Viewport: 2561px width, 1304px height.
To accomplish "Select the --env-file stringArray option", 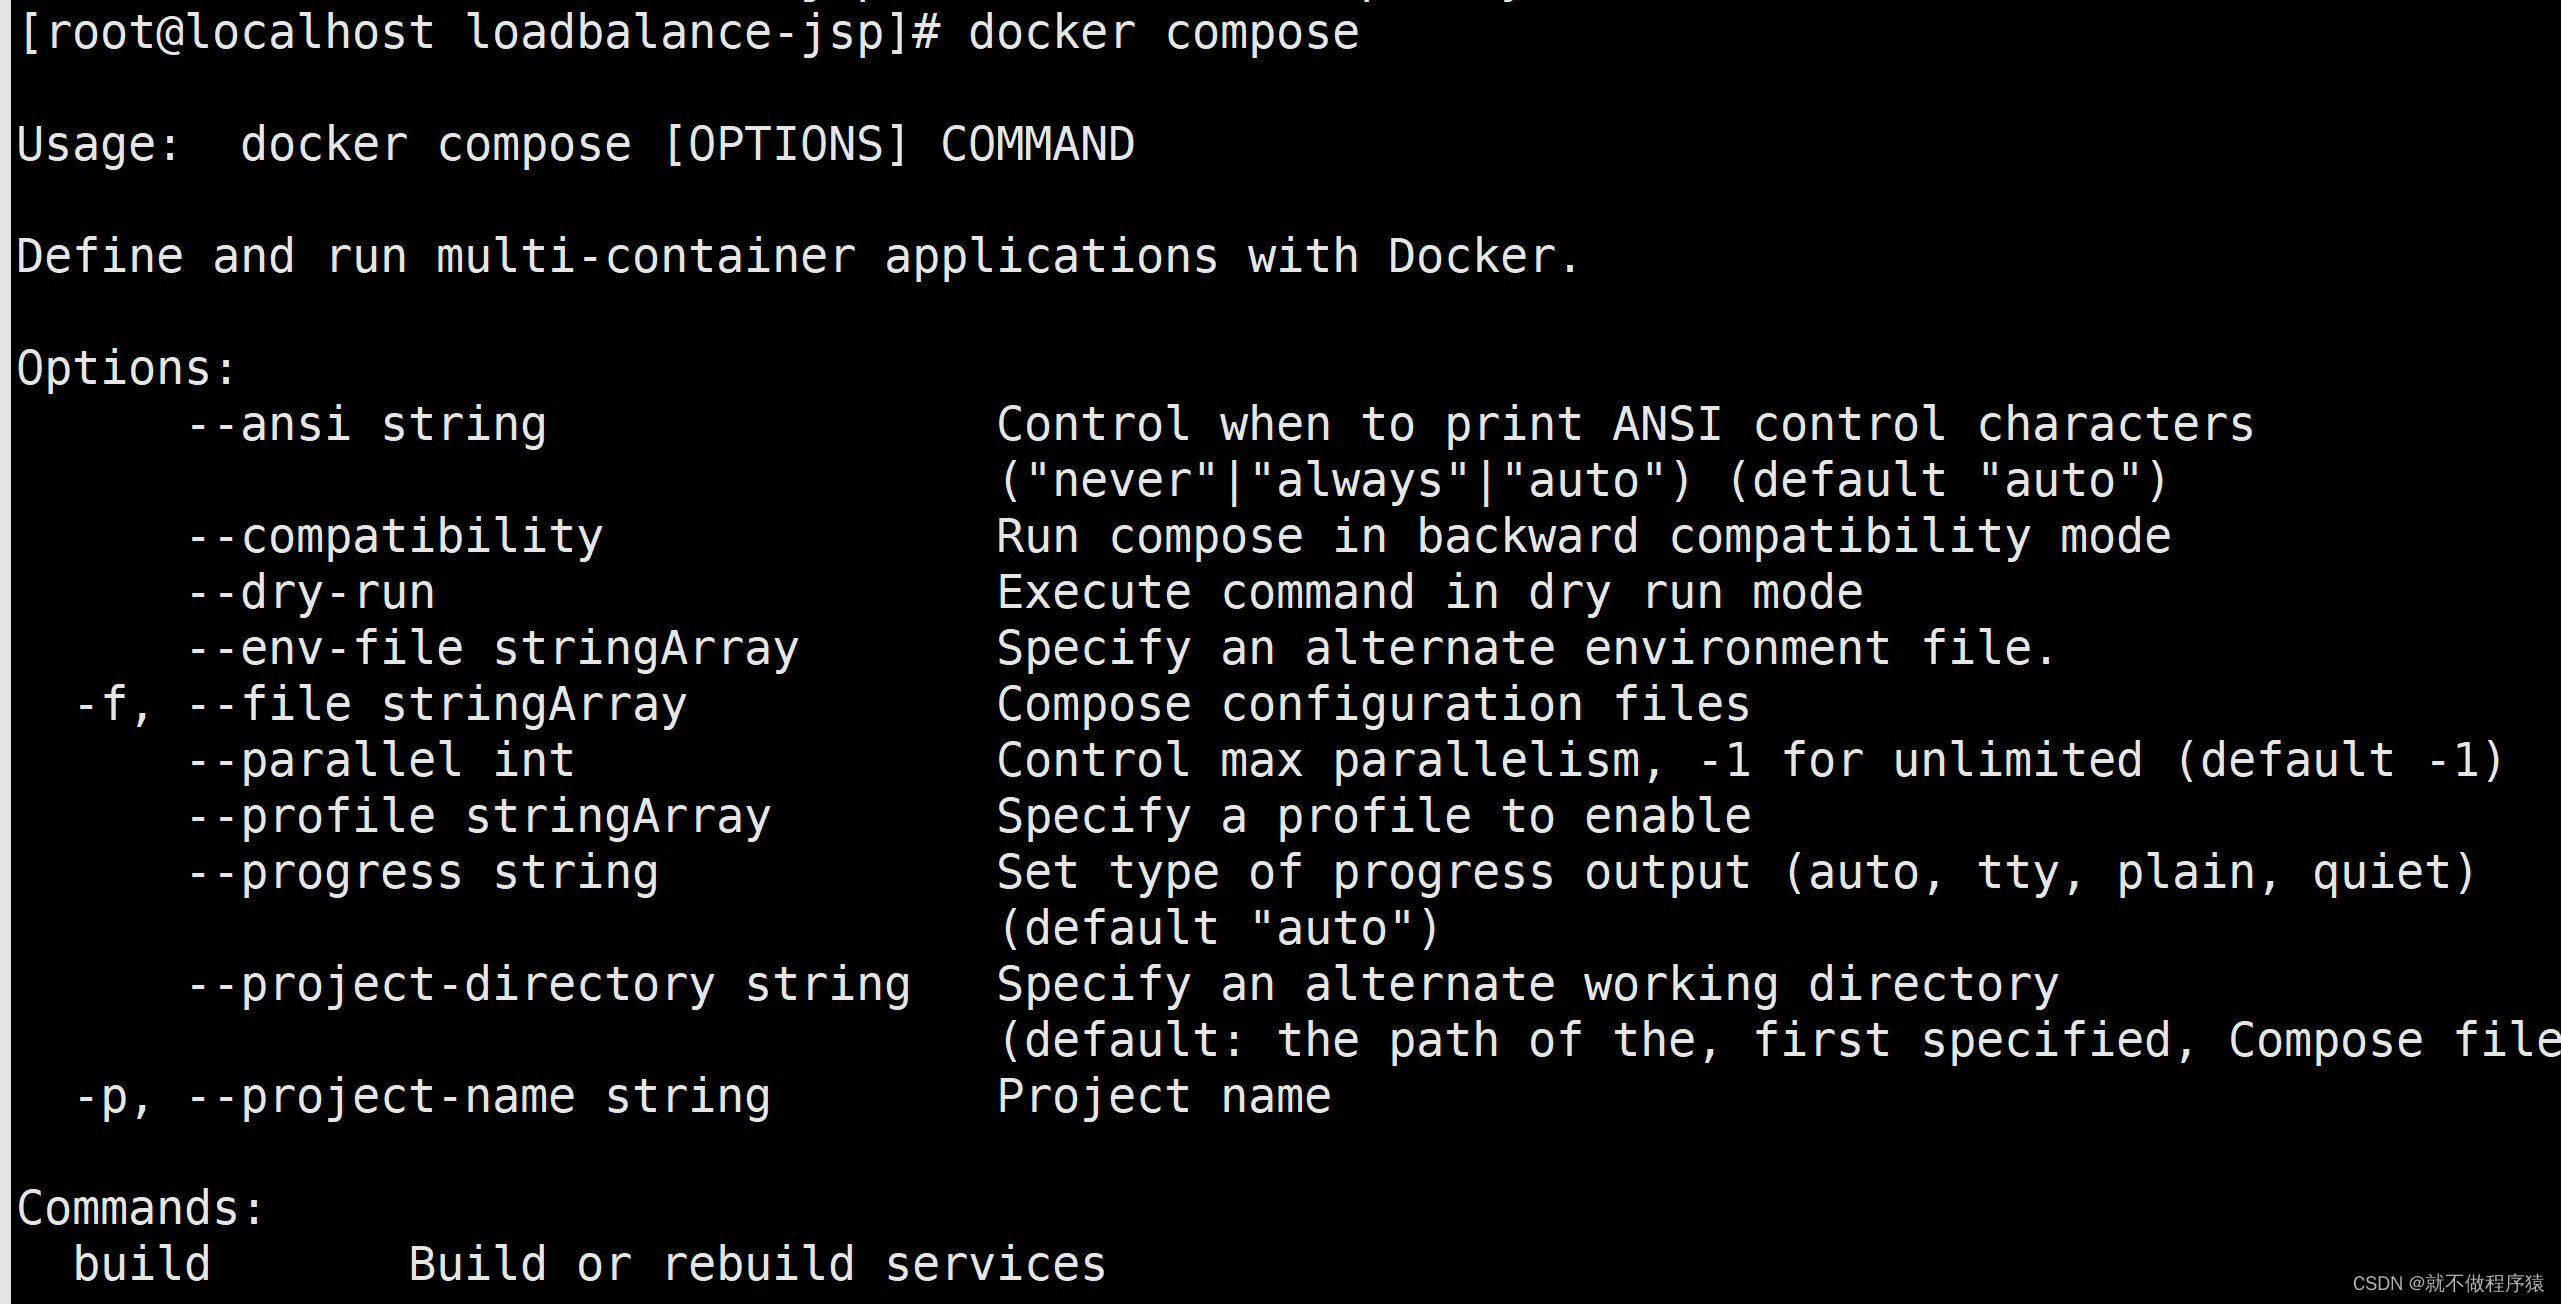I will click(493, 649).
